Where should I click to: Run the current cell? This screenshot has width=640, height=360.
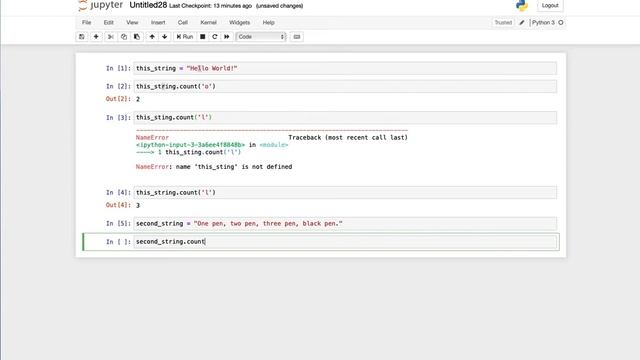[x=184, y=37]
